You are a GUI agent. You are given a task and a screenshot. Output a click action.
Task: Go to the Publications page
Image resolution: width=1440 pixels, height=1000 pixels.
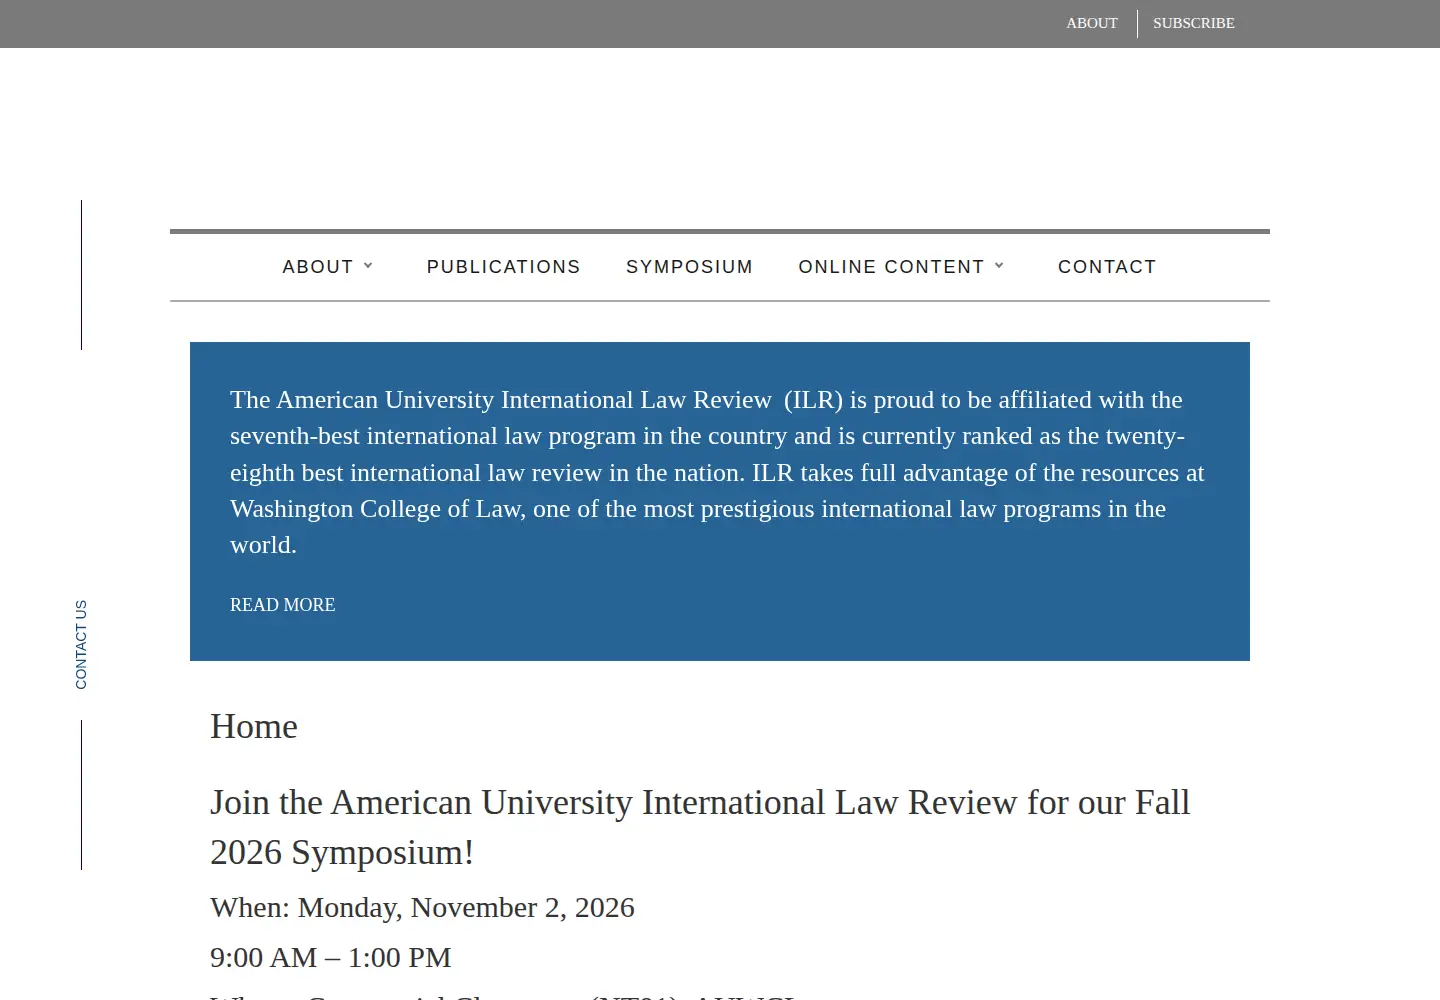(x=503, y=267)
